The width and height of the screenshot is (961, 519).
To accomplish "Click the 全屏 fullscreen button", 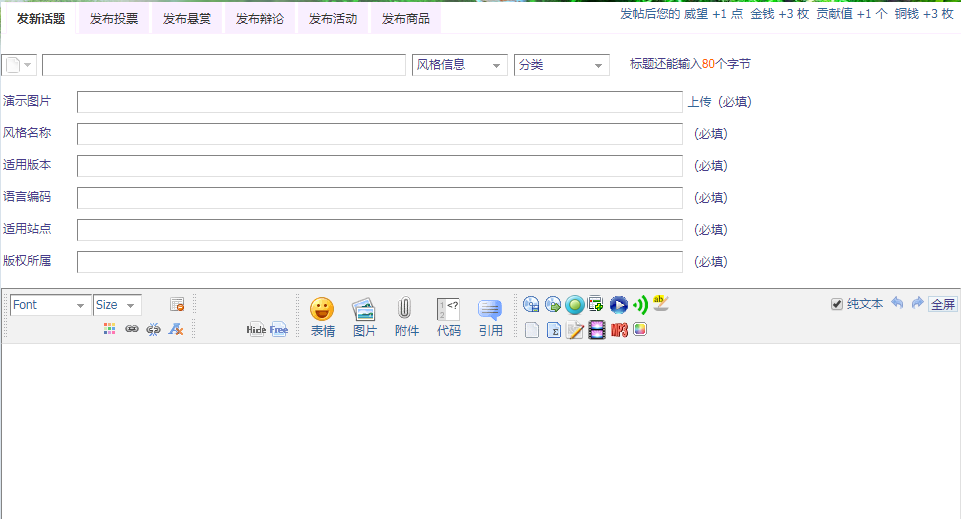I will (x=943, y=304).
